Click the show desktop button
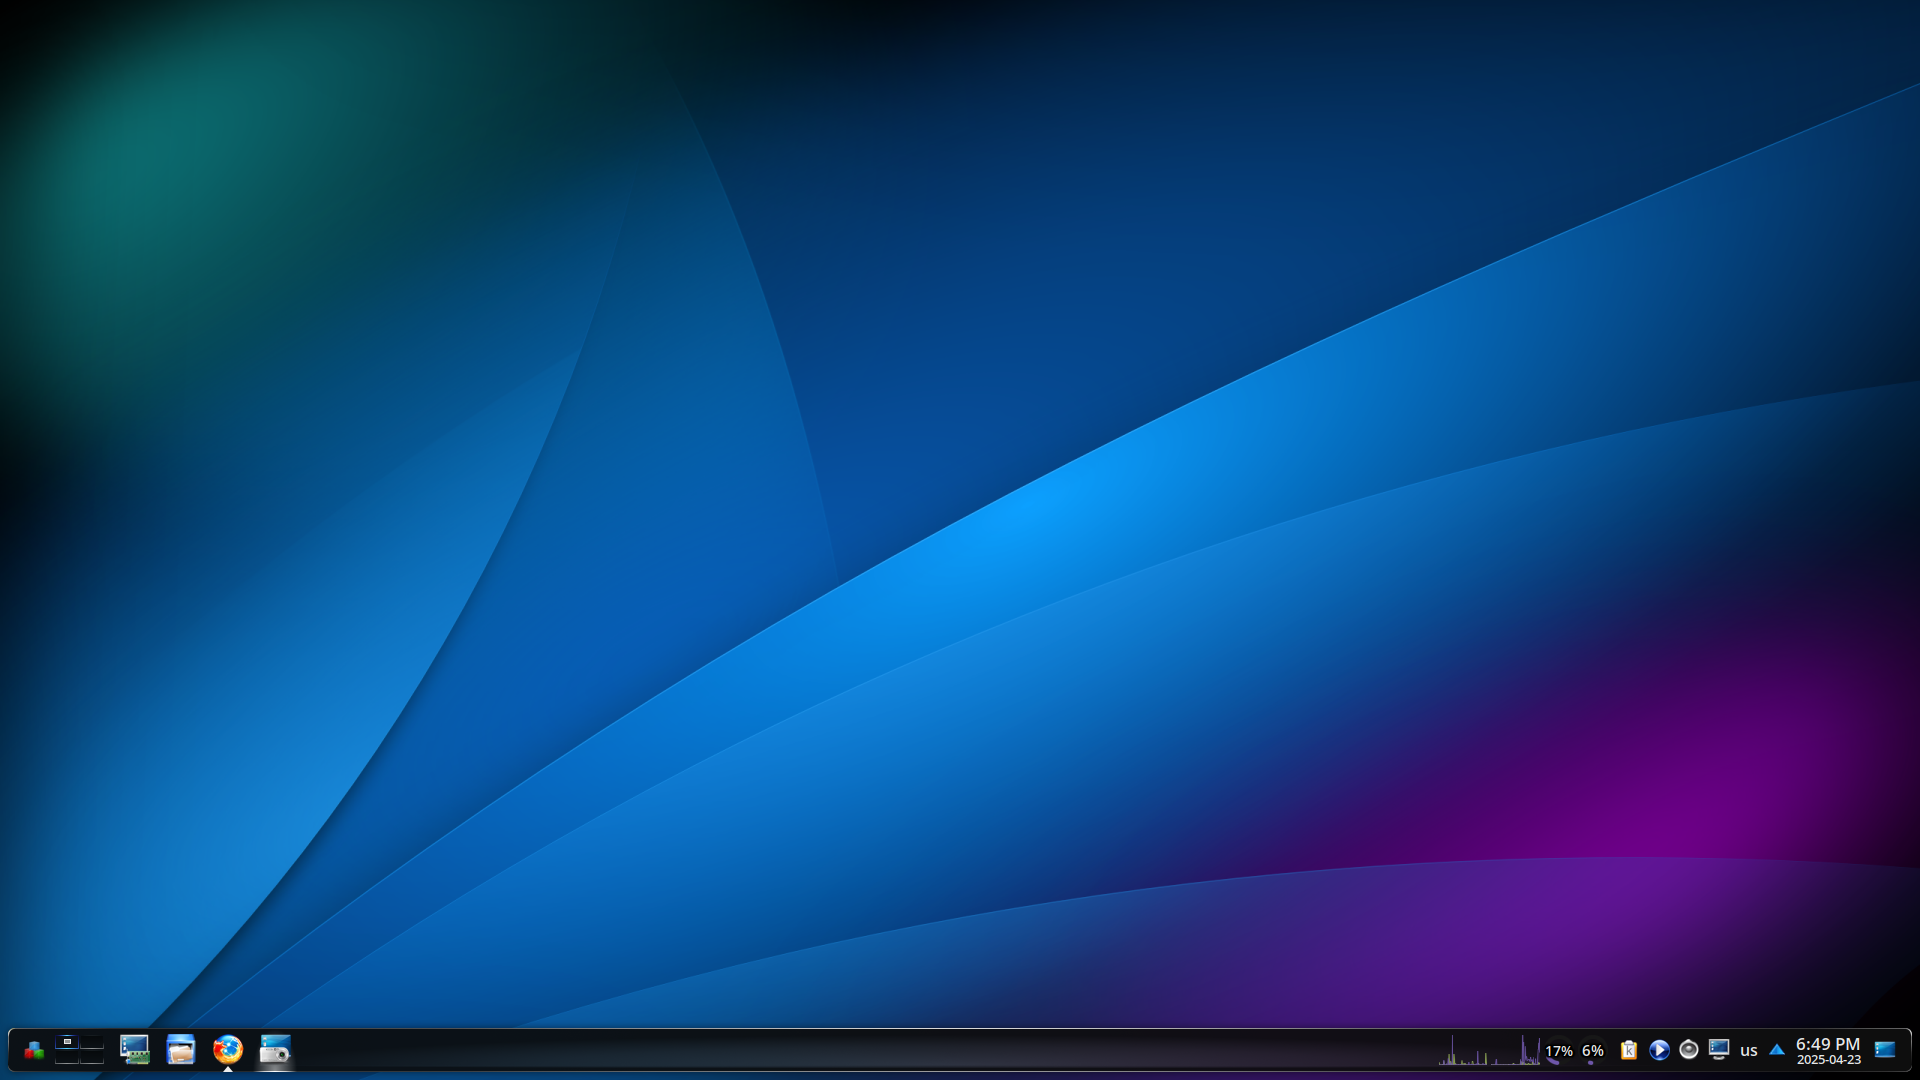The image size is (1920, 1080). (x=1885, y=1050)
